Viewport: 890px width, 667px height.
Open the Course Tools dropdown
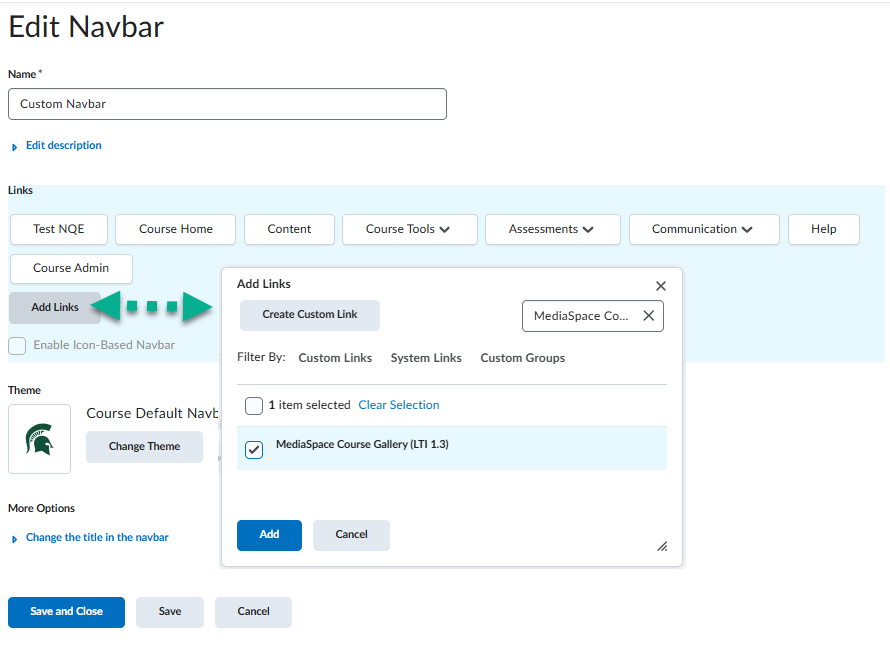coord(407,229)
